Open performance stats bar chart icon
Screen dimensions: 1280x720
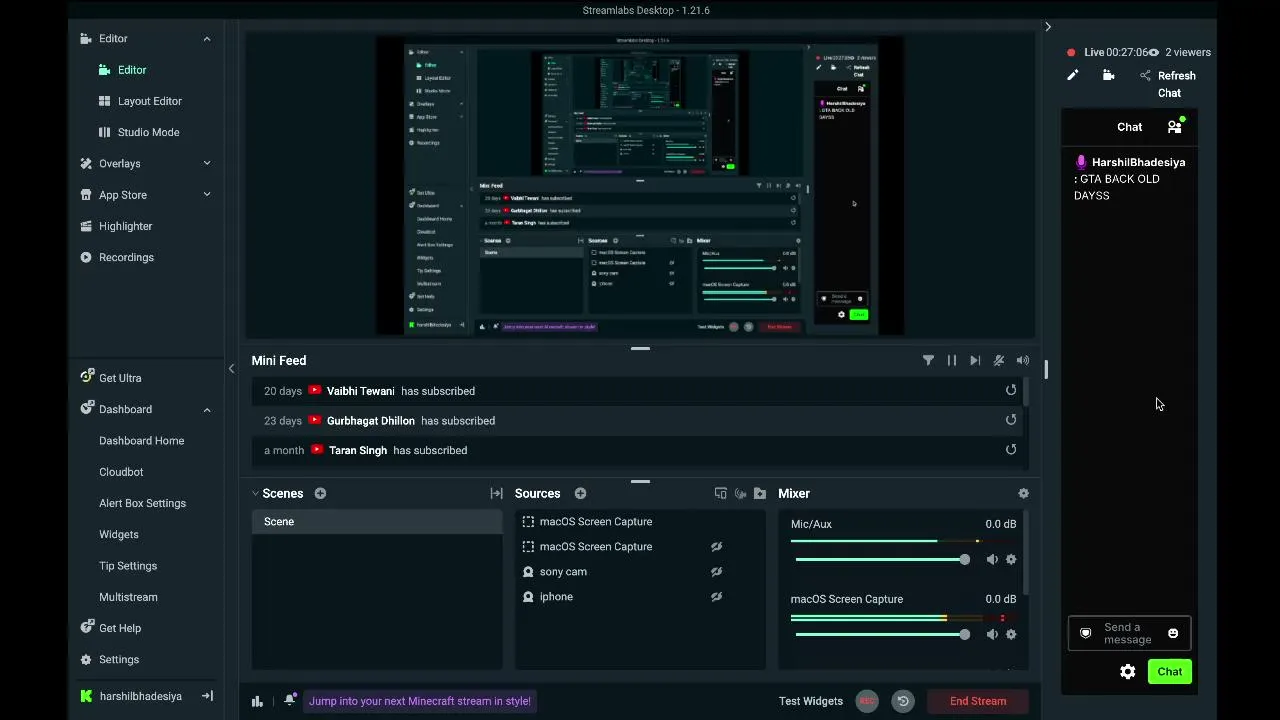[257, 701]
